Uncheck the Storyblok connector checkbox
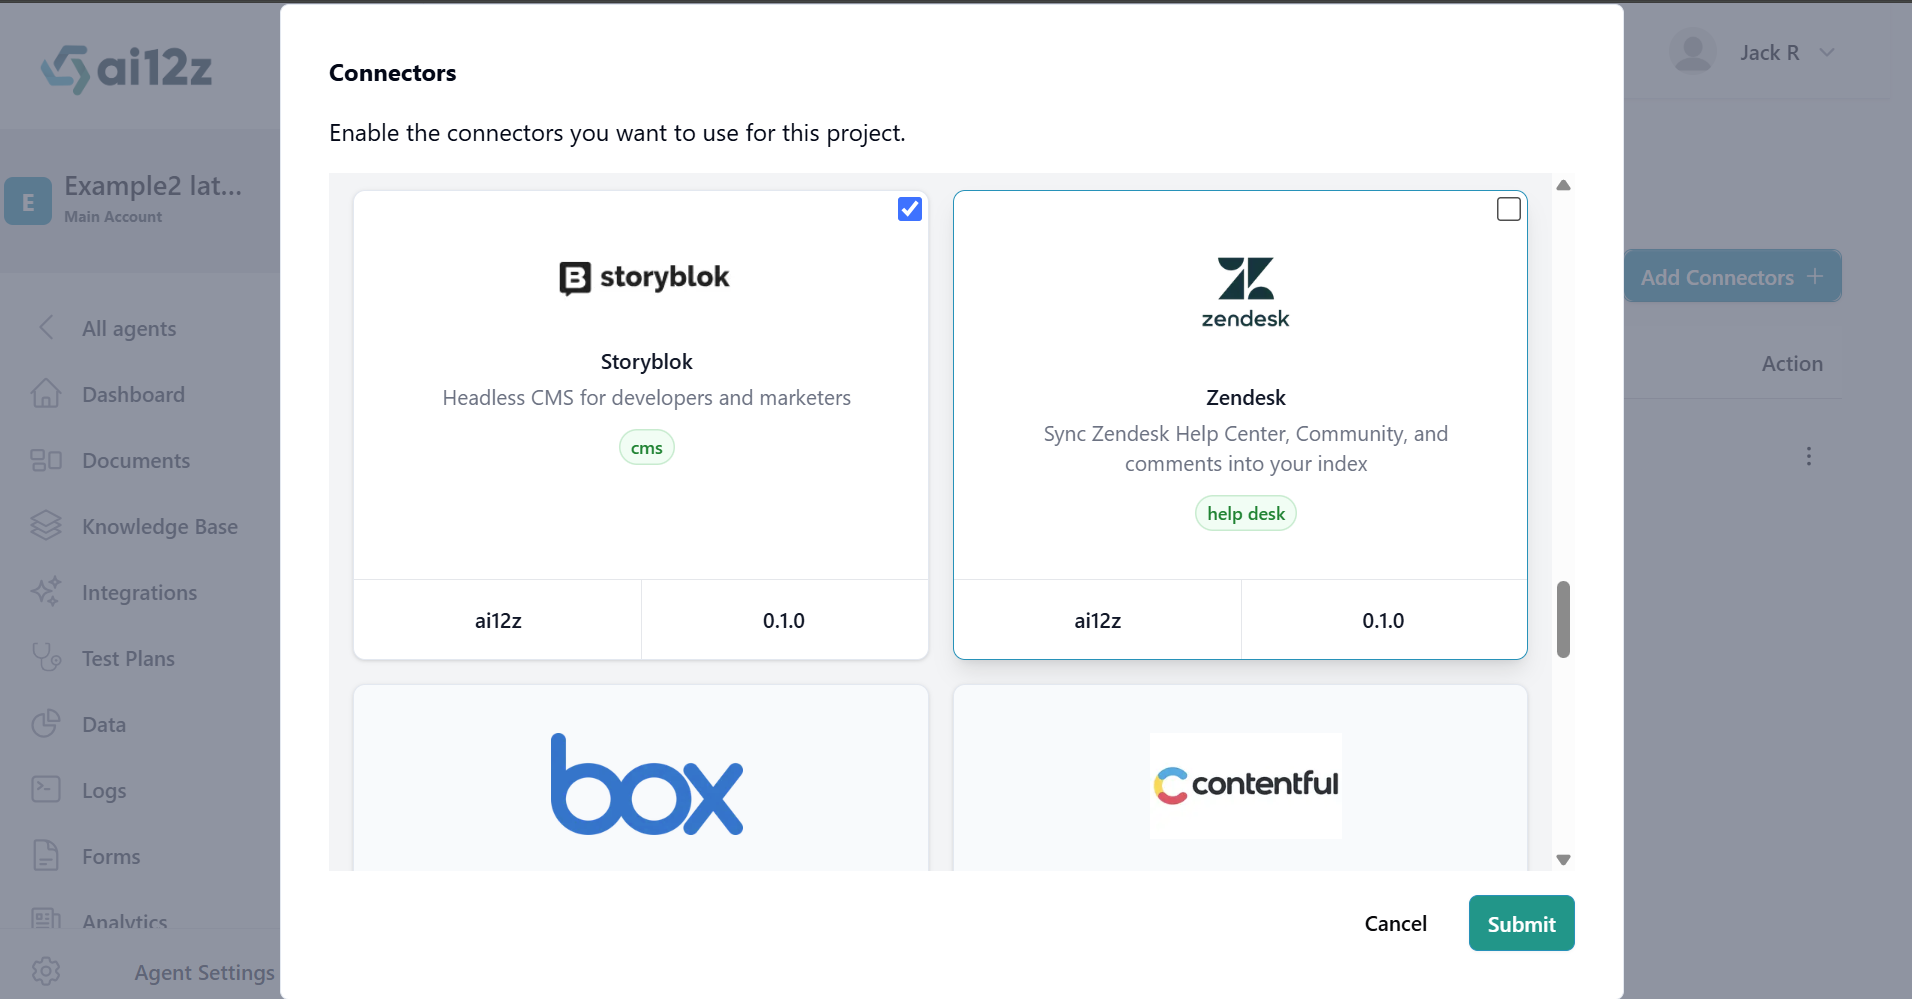 pos(909,209)
